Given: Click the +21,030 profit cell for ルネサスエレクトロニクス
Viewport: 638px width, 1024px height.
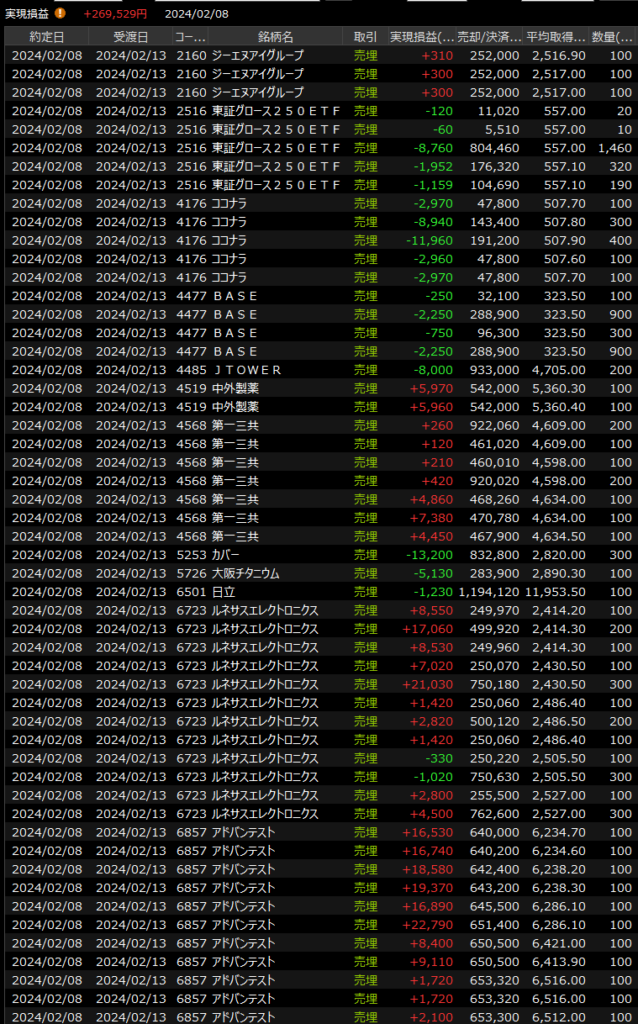Looking at the screenshot, I should click(426, 684).
